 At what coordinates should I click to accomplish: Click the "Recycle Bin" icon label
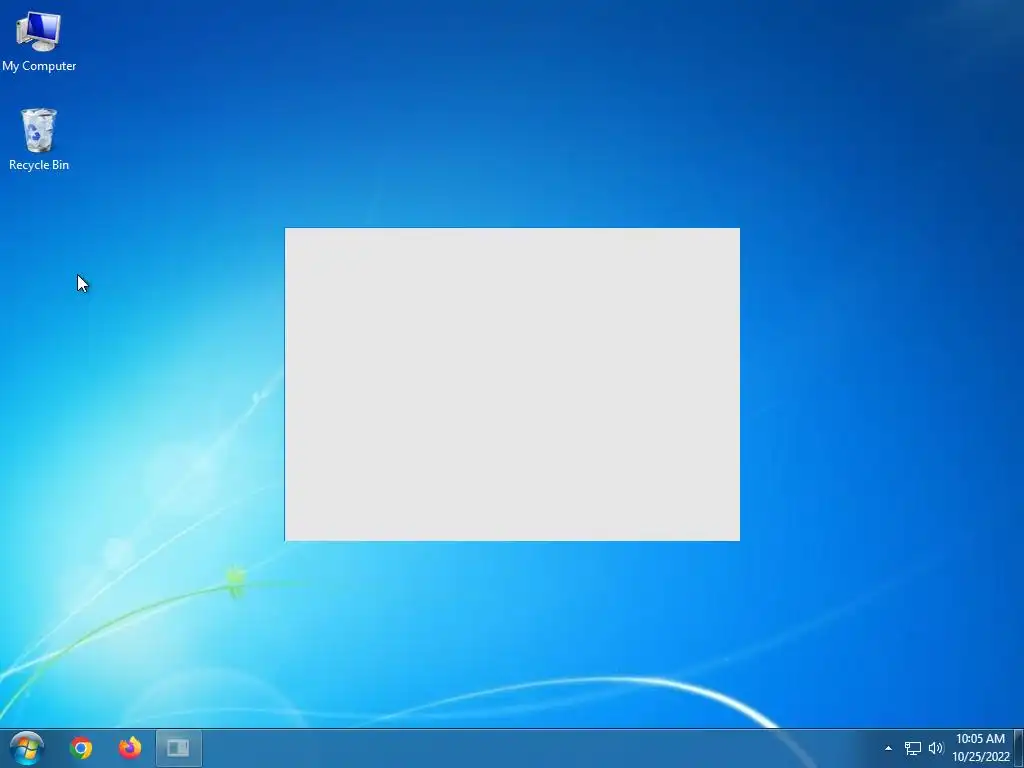39,165
